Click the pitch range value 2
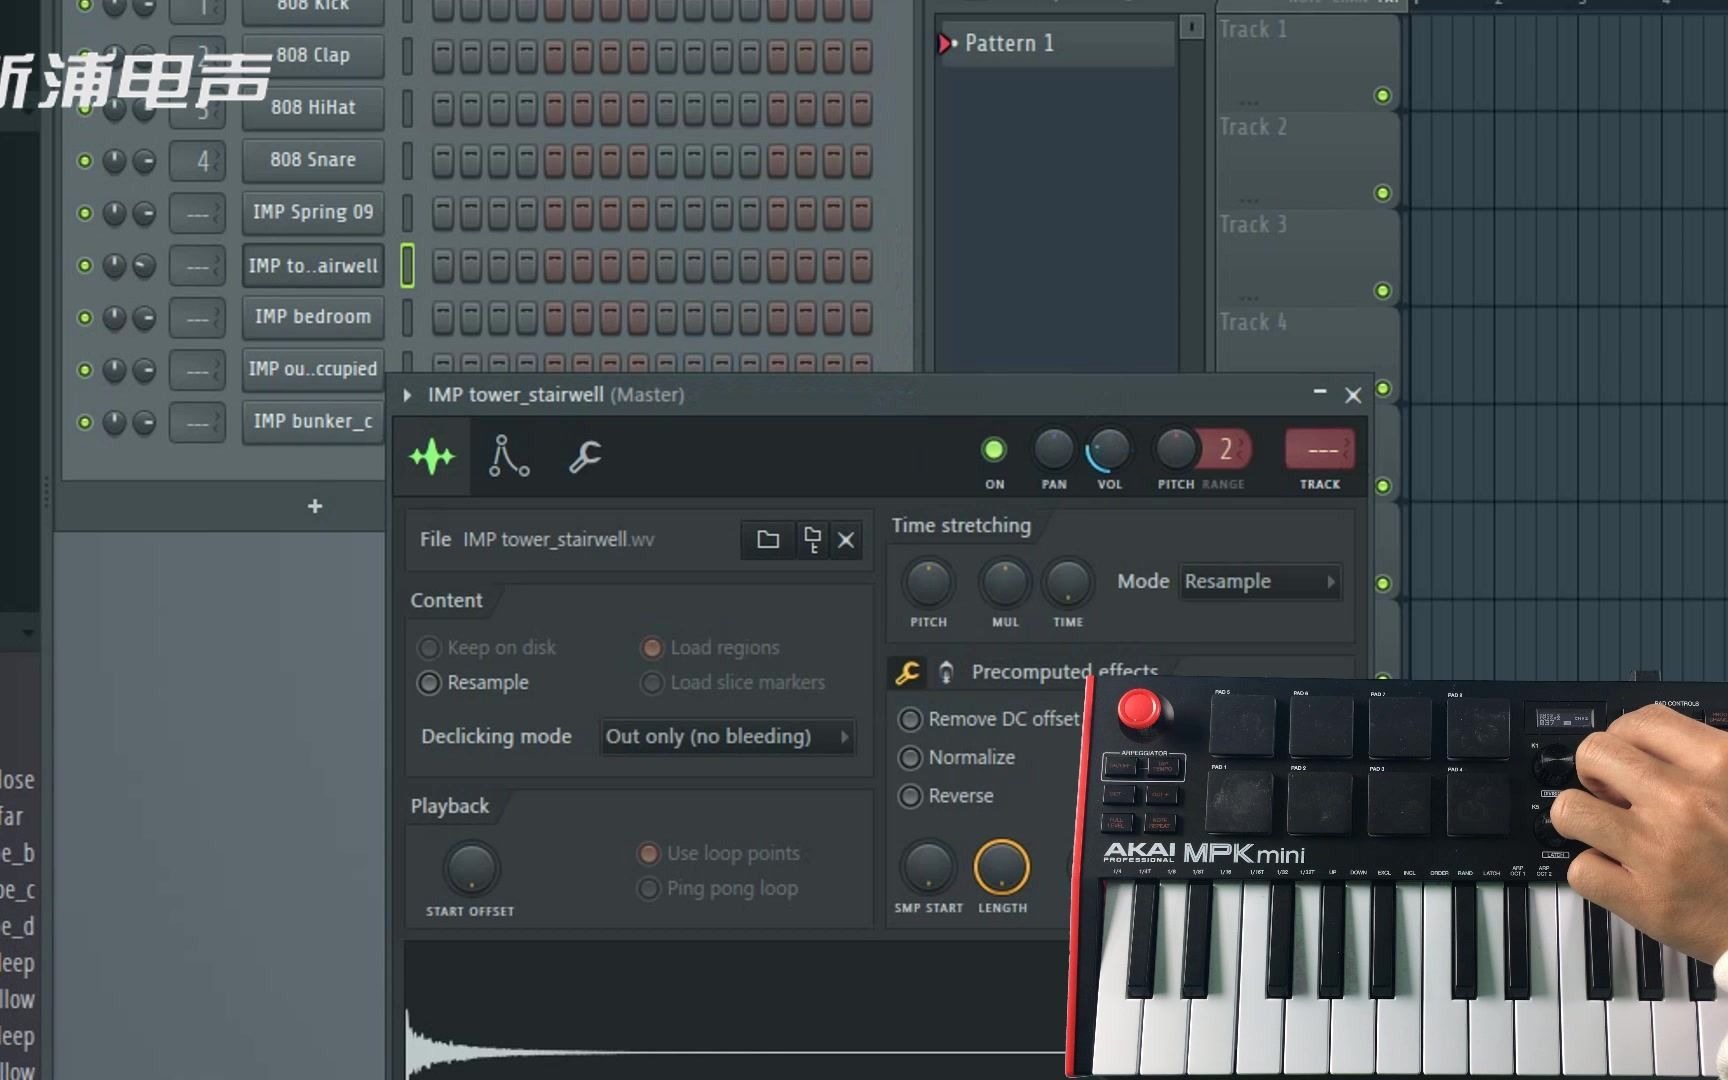Screen dimensions: 1728x1080 1225,450
